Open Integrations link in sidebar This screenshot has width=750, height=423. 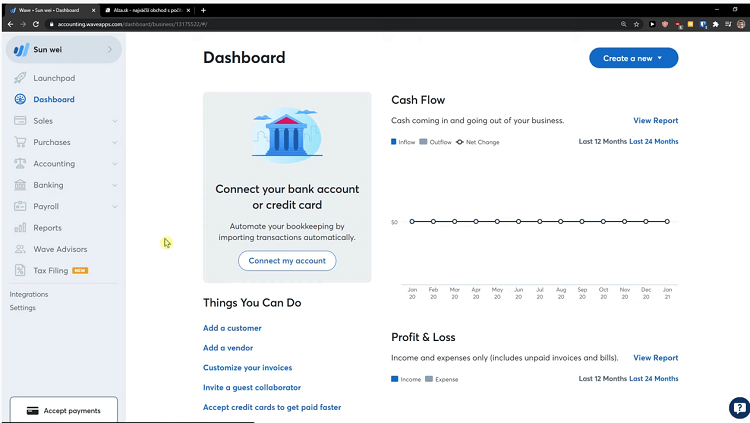29,294
